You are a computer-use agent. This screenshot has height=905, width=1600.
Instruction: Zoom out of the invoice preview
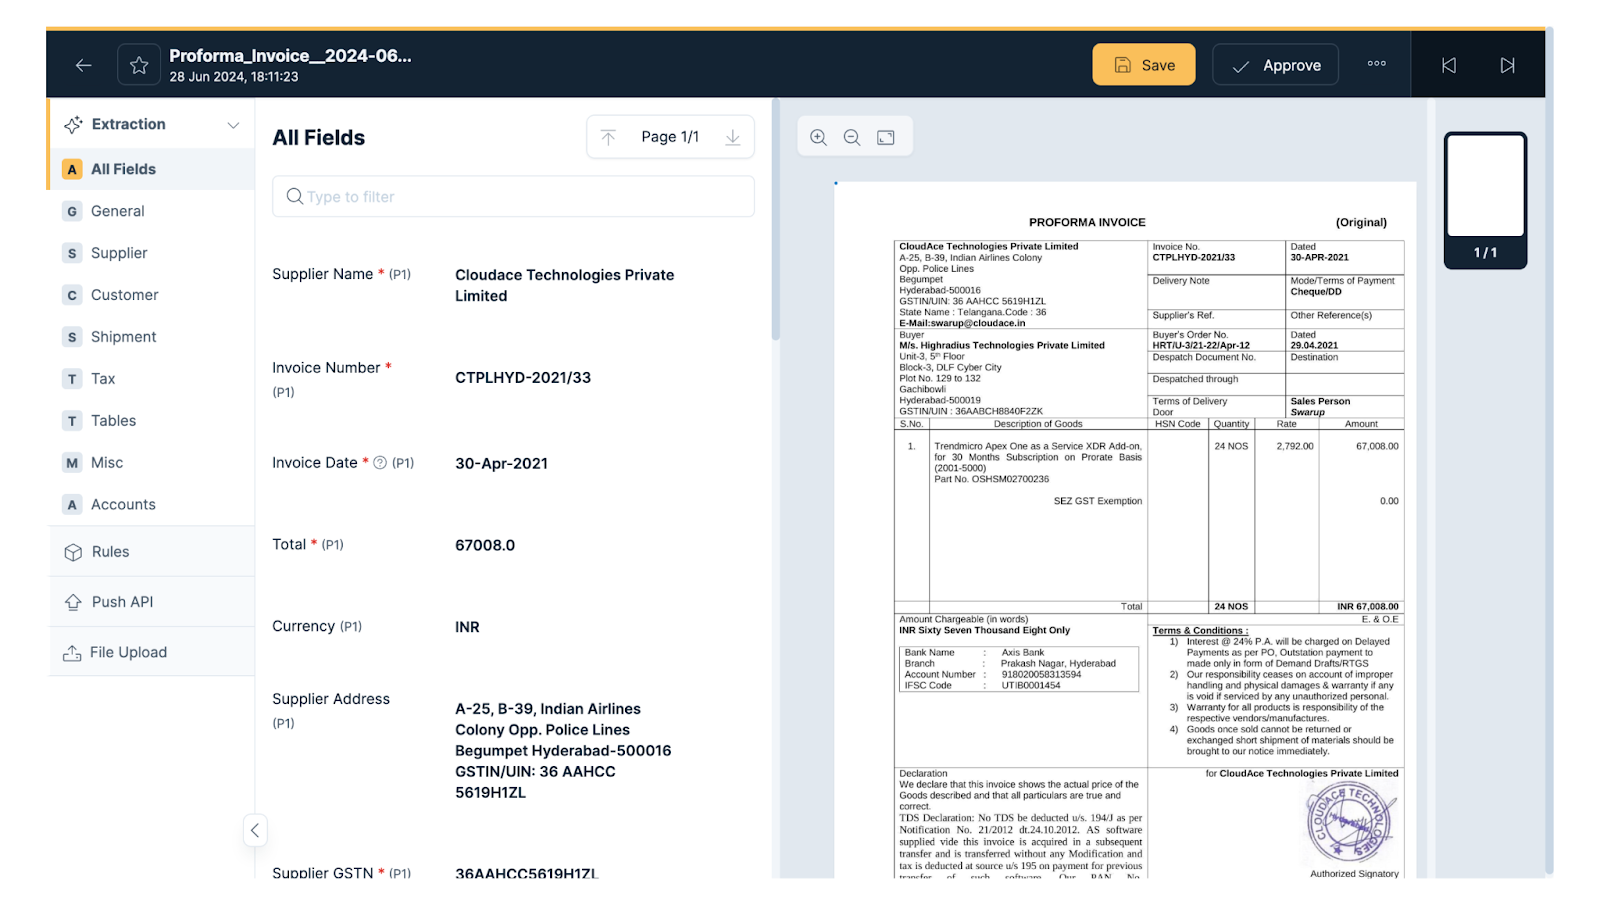coord(852,137)
